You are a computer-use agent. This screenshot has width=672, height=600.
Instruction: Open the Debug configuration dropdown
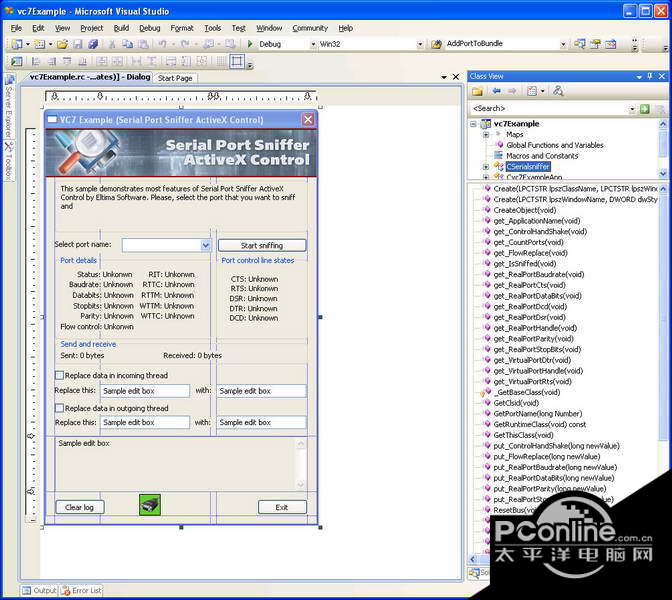pos(313,44)
